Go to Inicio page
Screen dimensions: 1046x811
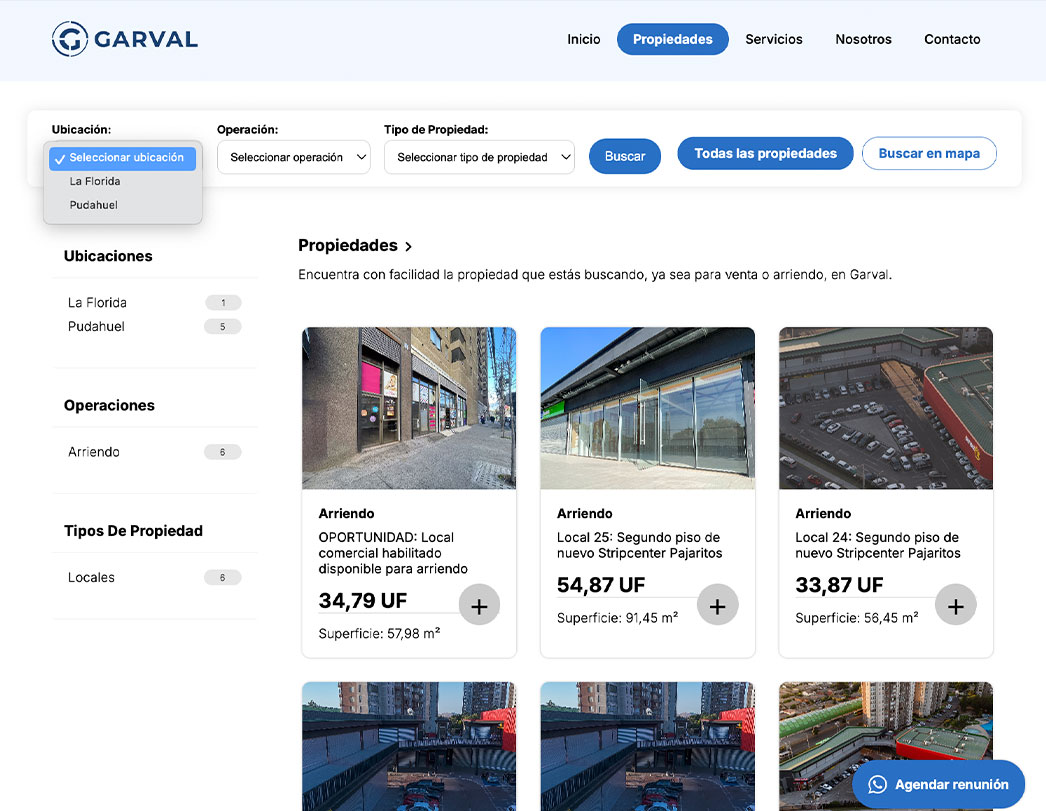point(584,39)
